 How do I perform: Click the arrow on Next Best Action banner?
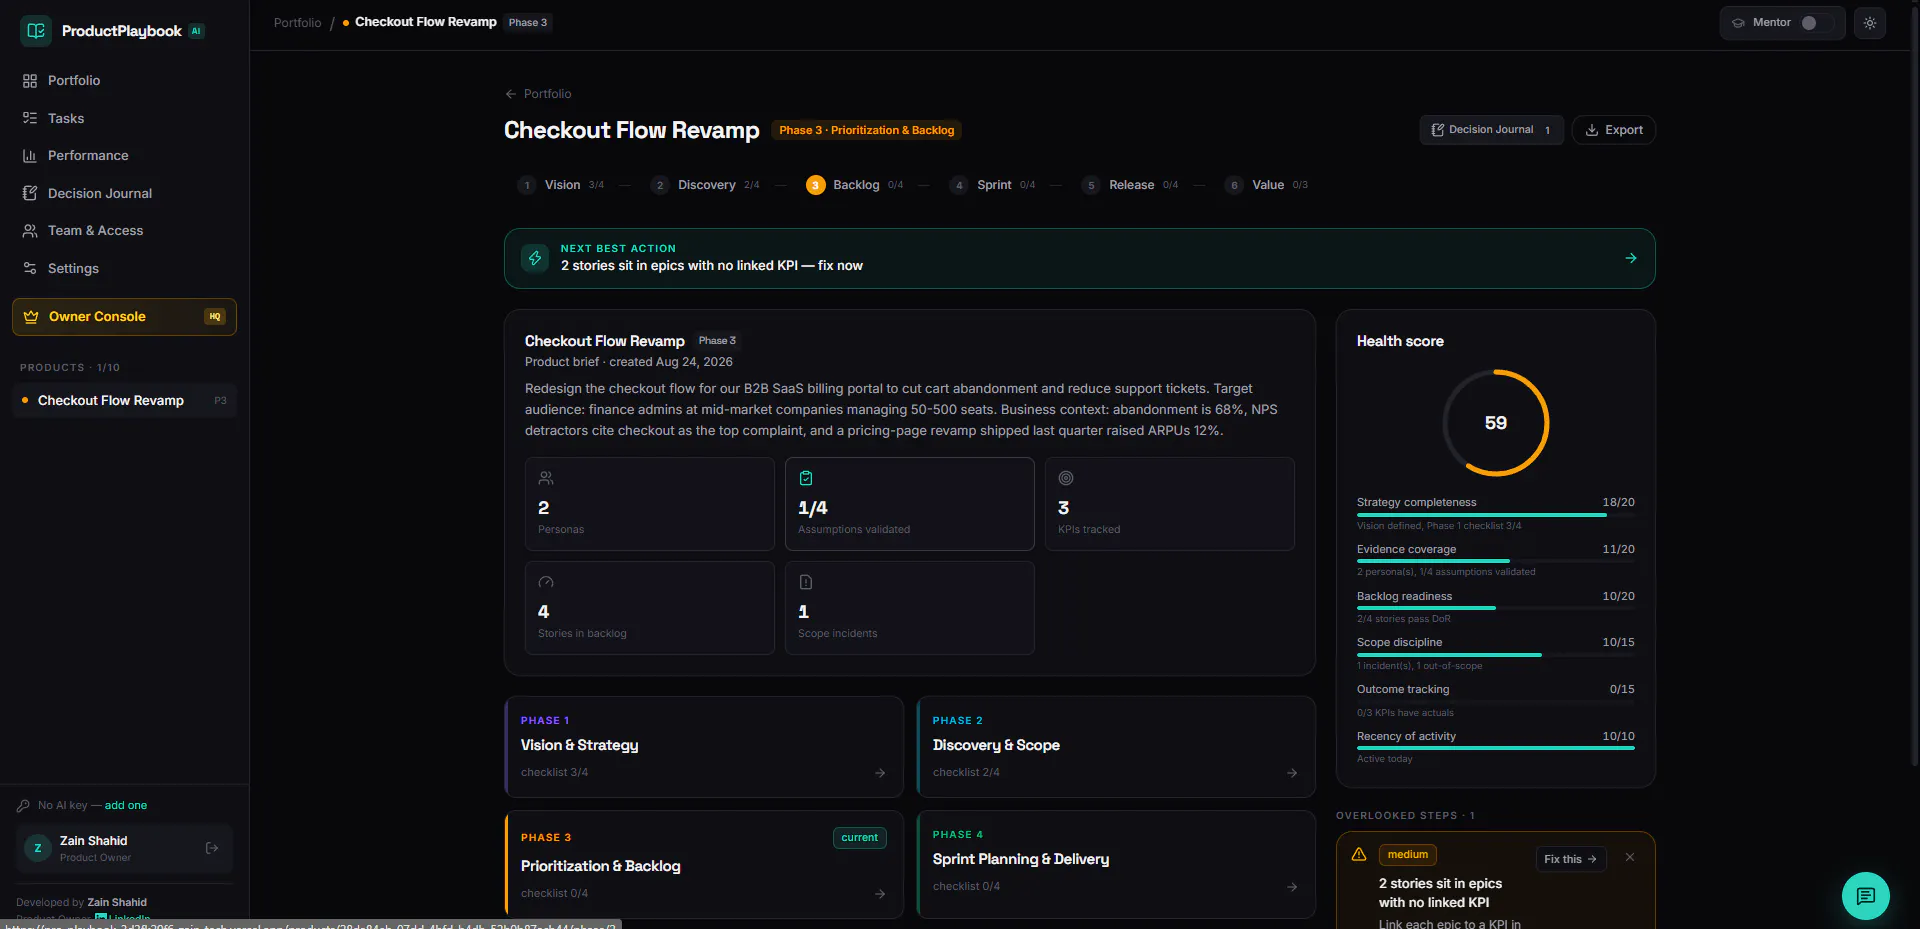1631,258
